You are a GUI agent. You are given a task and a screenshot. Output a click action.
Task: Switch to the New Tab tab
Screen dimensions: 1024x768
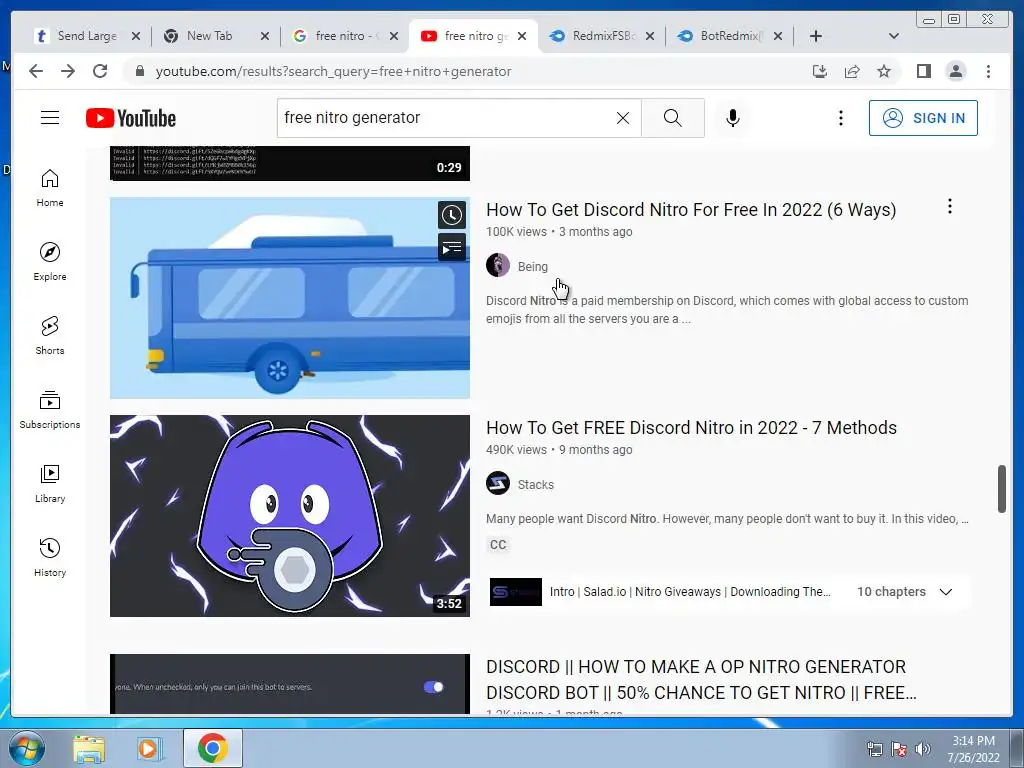209,36
